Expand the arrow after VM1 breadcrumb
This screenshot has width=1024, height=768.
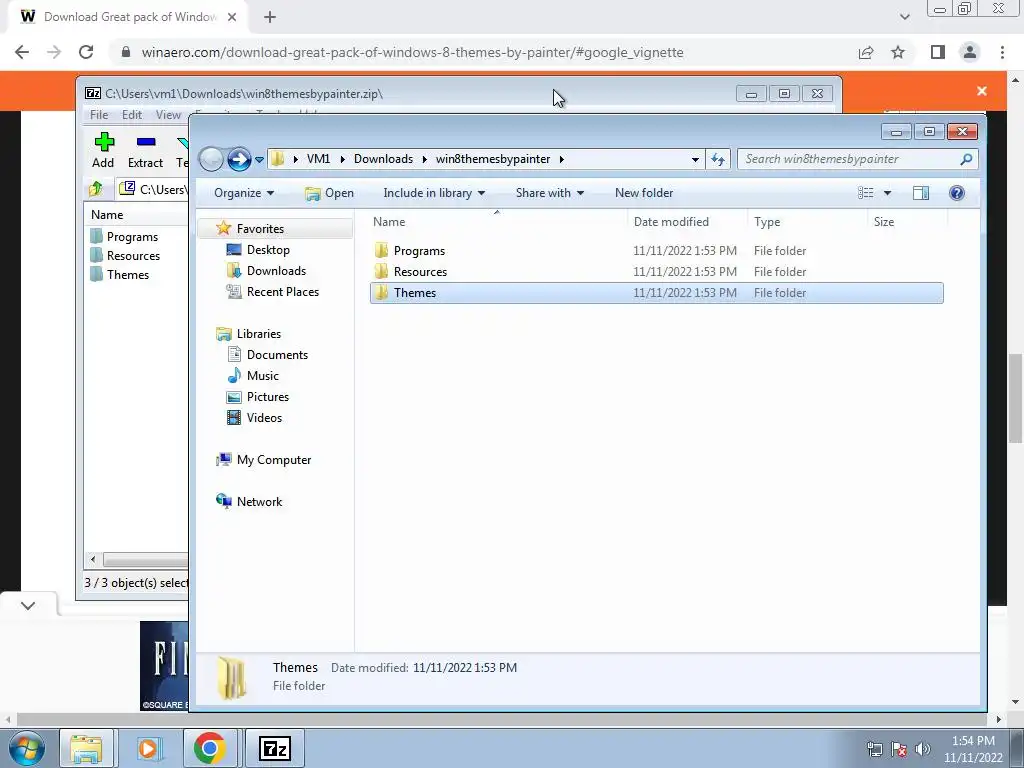coord(342,159)
